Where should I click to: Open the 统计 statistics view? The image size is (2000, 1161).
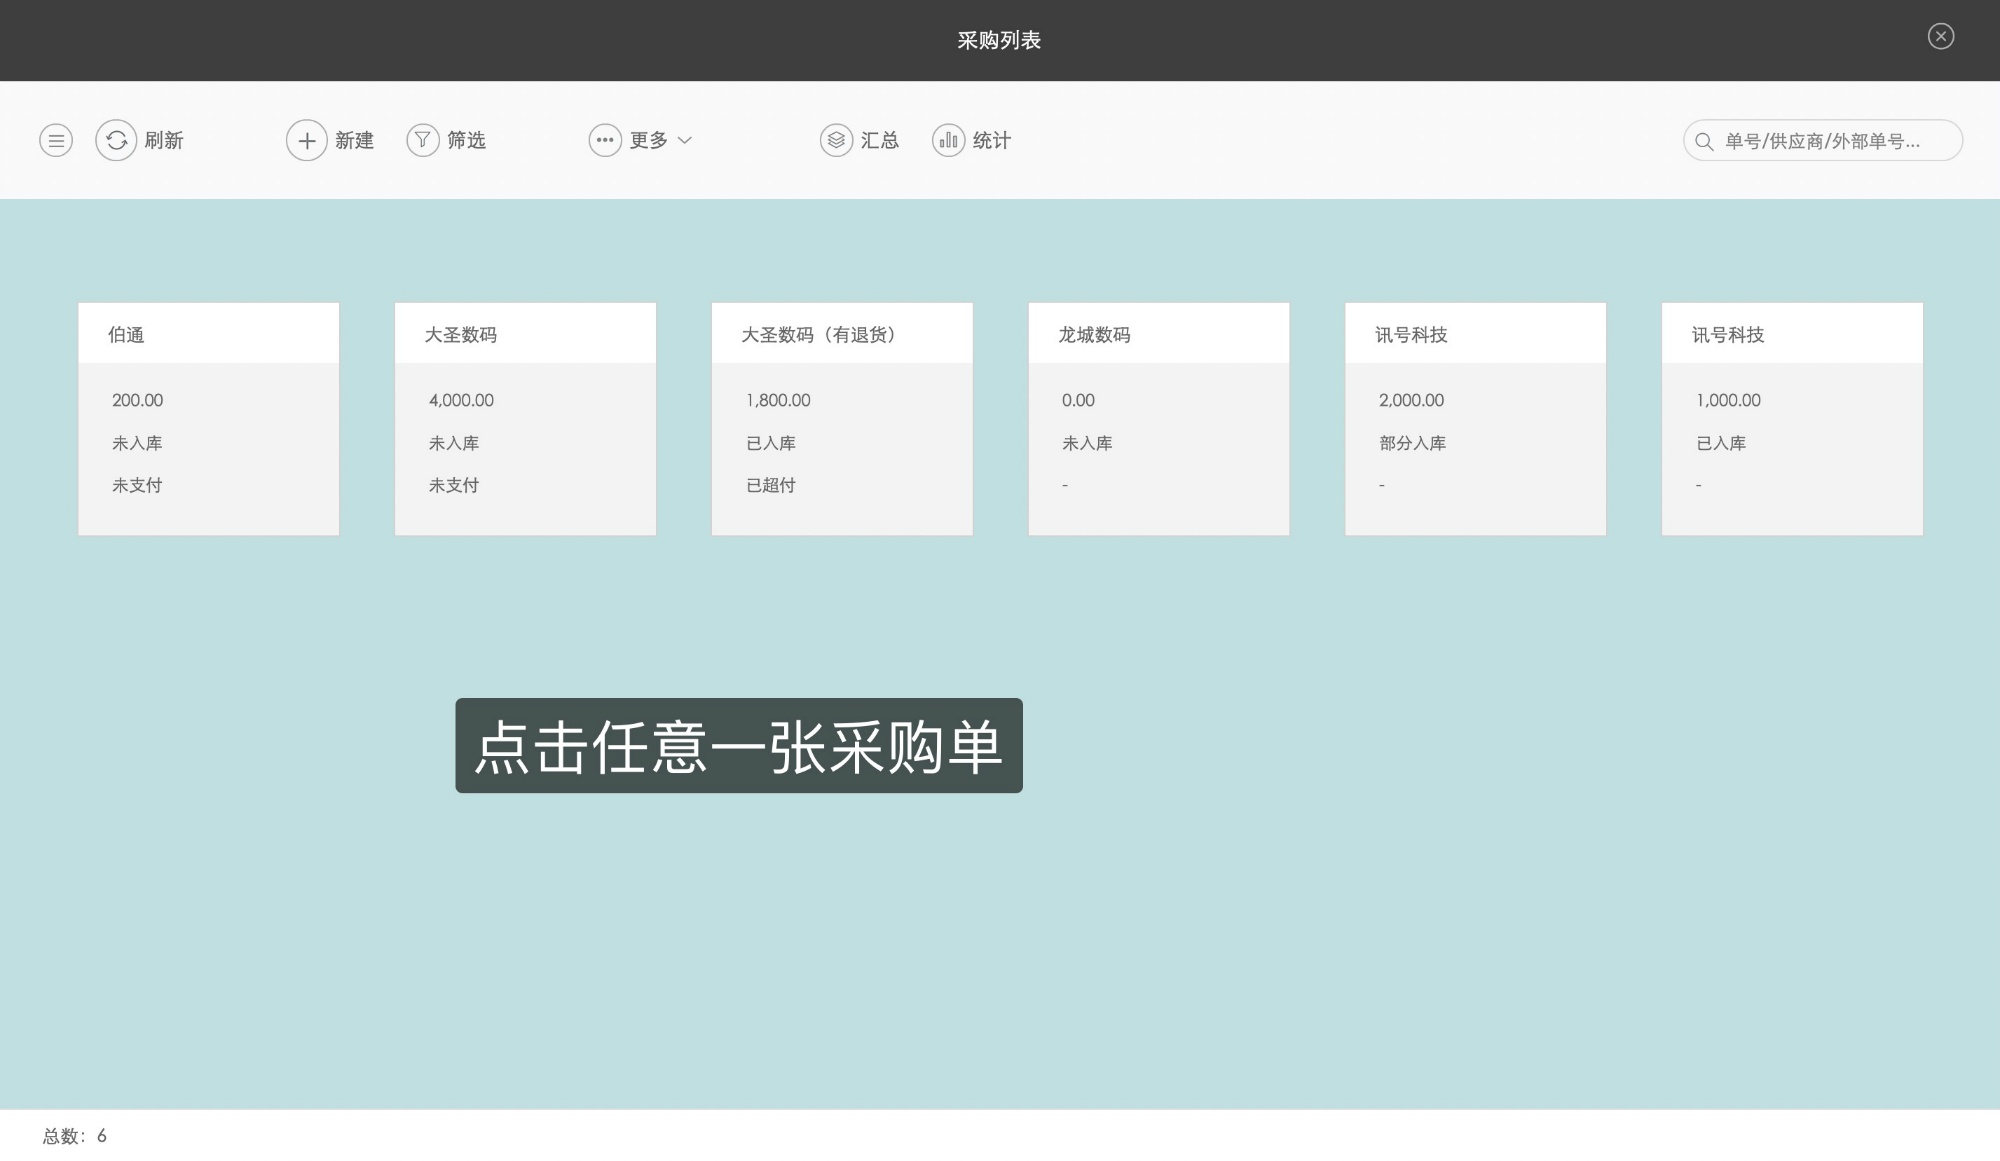[x=991, y=140]
